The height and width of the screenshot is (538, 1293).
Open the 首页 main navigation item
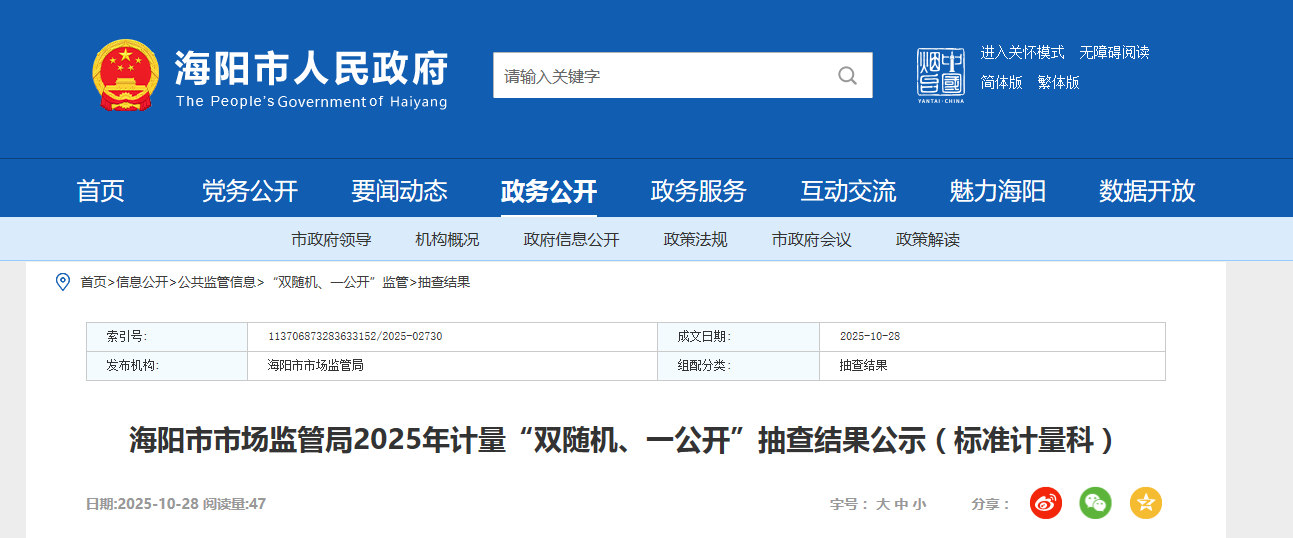(x=101, y=190)
